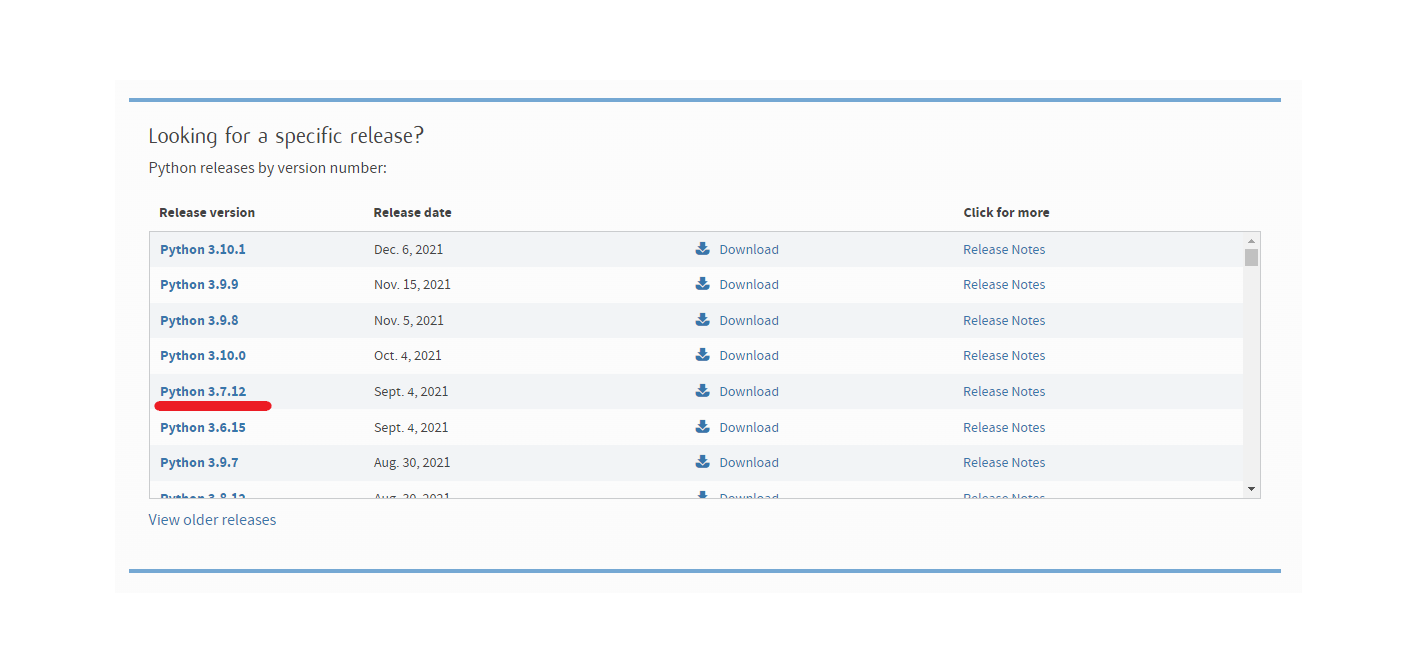This screenshot has width=1416, height=672.
Task: Click download icon for Python 3.10.1
Action: [x=702, y=249]
